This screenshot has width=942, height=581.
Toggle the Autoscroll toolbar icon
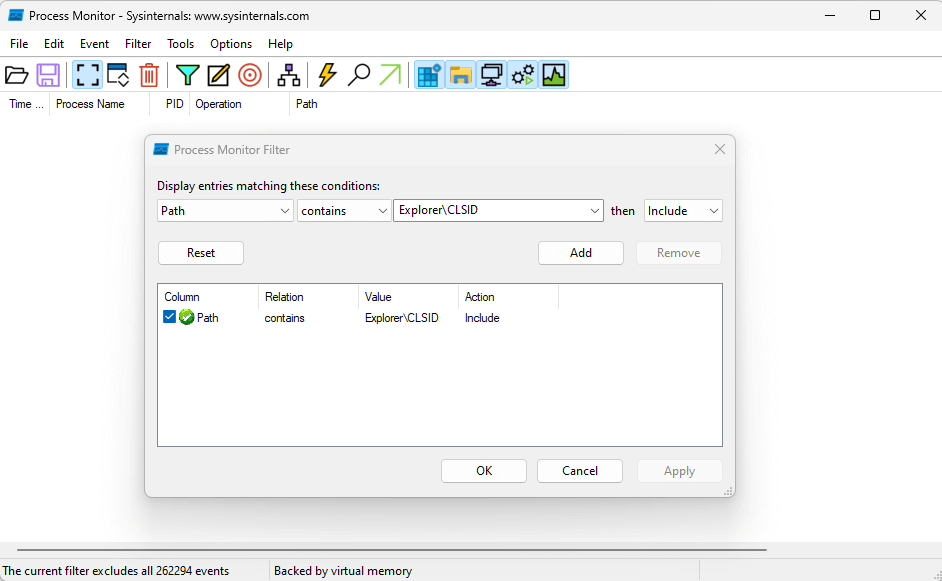point(118,75)
